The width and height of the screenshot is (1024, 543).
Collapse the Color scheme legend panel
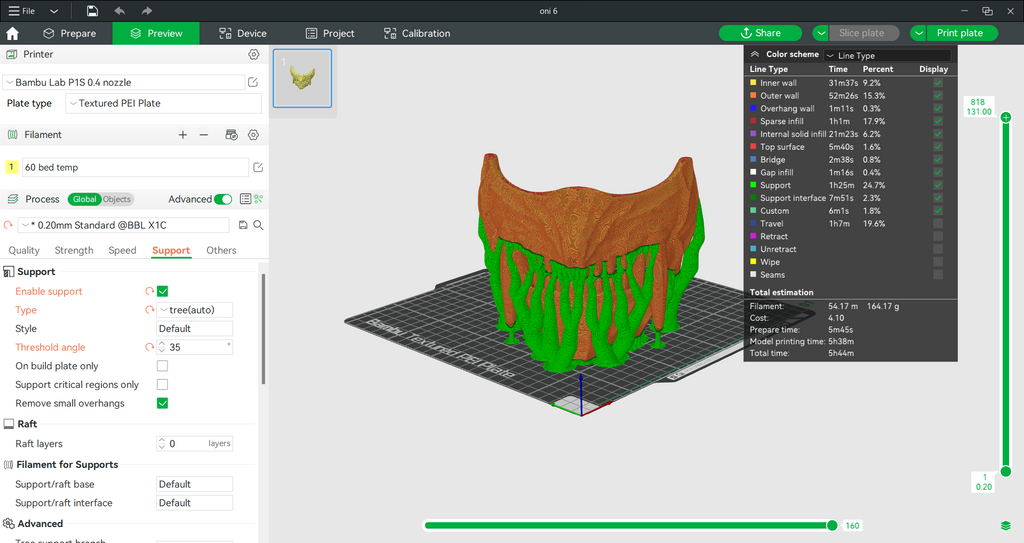pyautogui.click(x=755, y=54)
